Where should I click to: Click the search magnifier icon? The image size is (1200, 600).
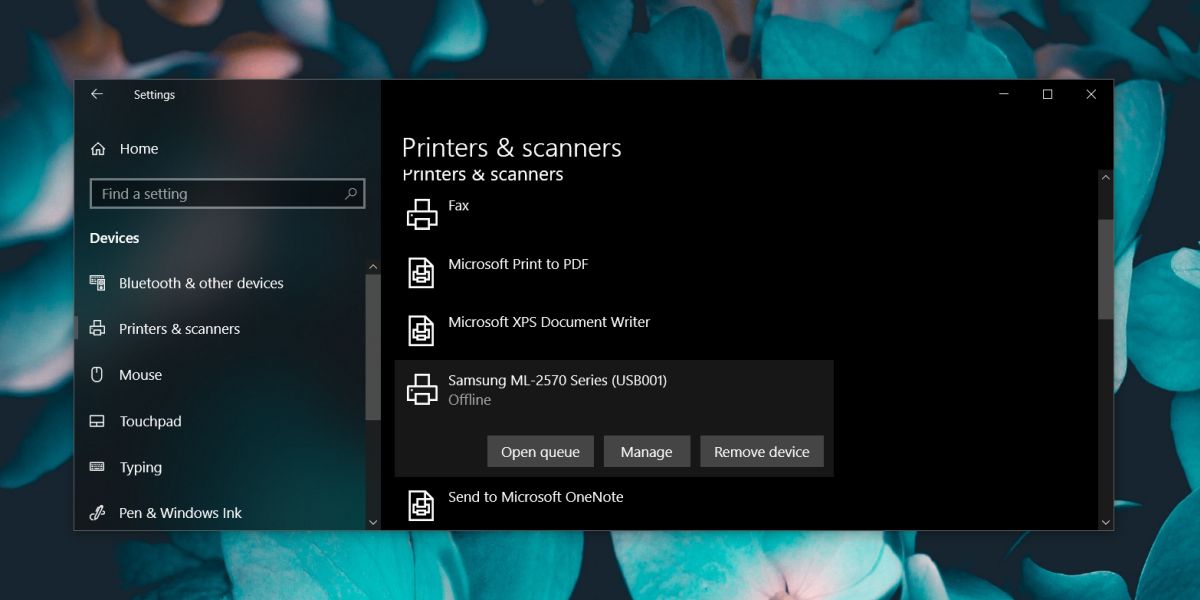351,194
